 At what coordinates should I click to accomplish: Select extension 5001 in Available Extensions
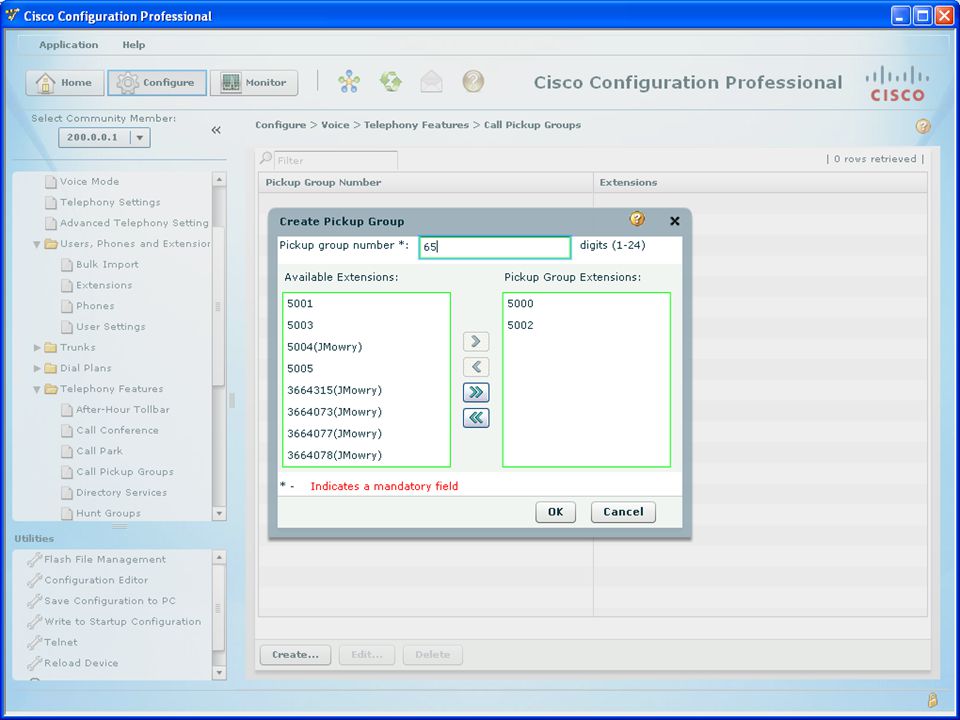pyautogui.click(x=366, y=304)
